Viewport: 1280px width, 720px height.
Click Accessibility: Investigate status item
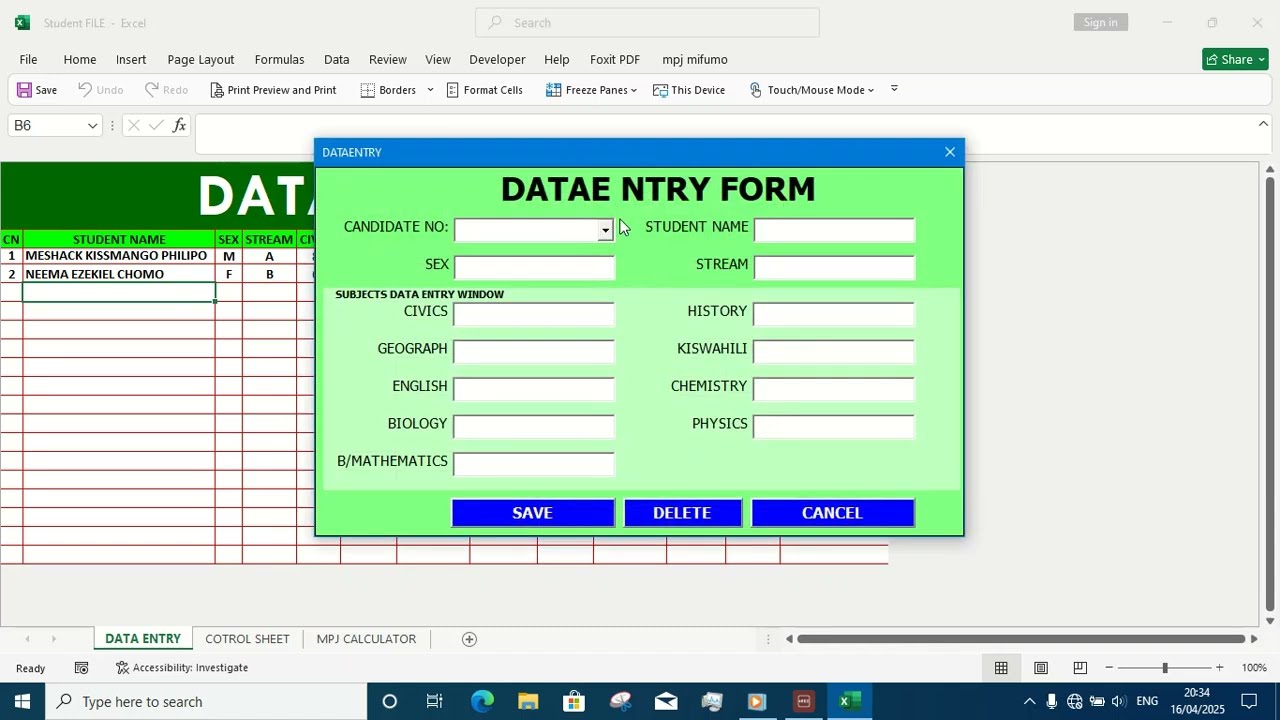click(x=182, y=668)
